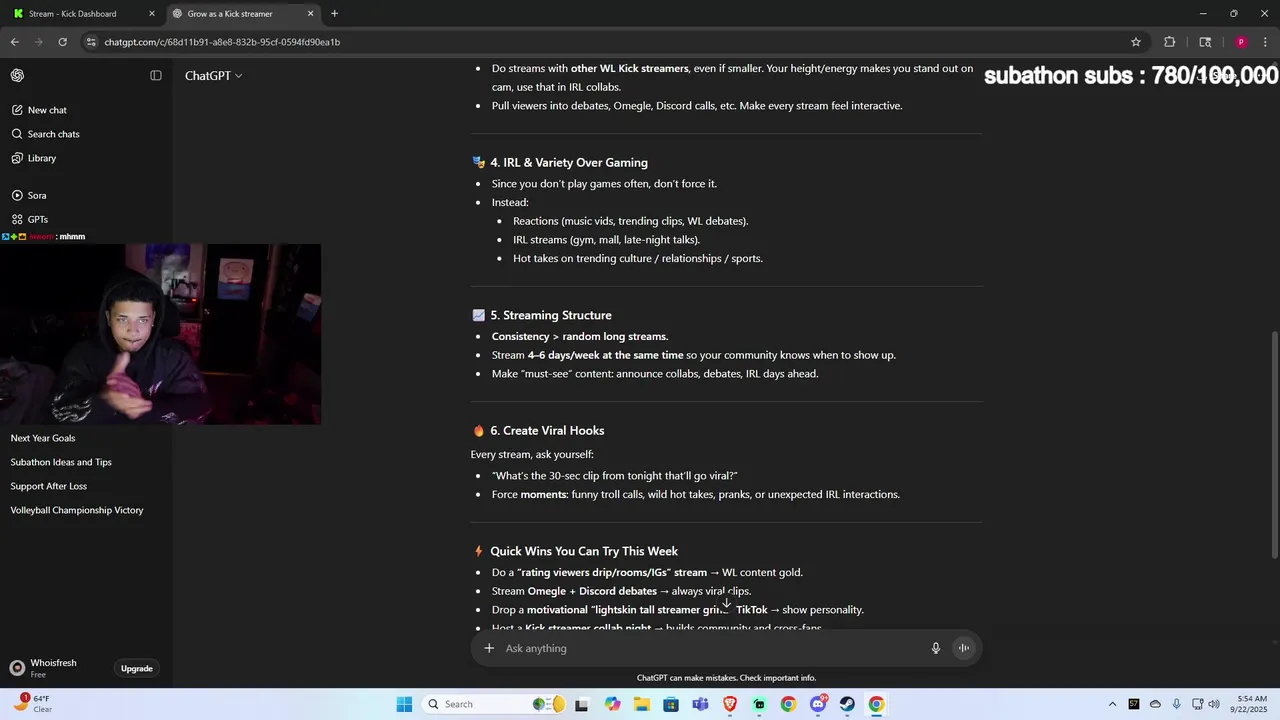The image size is (1280, 720).
Task: Bookmark this page with the star icon
Action: click(x=1136, y=42)
